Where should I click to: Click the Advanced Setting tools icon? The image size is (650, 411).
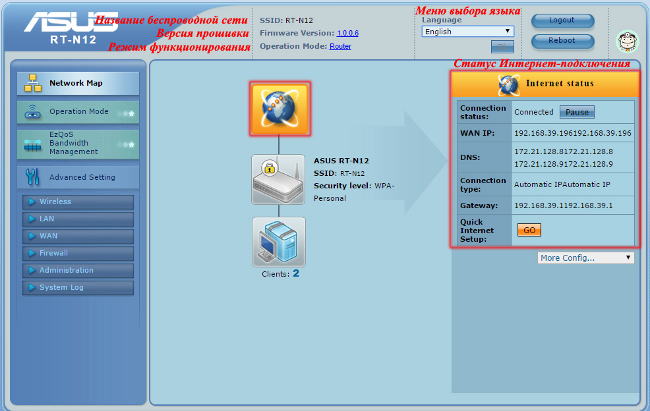tap(32, 177)
